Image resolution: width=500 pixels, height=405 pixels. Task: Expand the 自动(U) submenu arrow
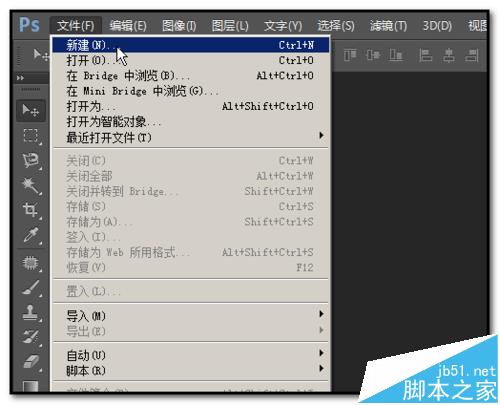click(x=321, y=353)
